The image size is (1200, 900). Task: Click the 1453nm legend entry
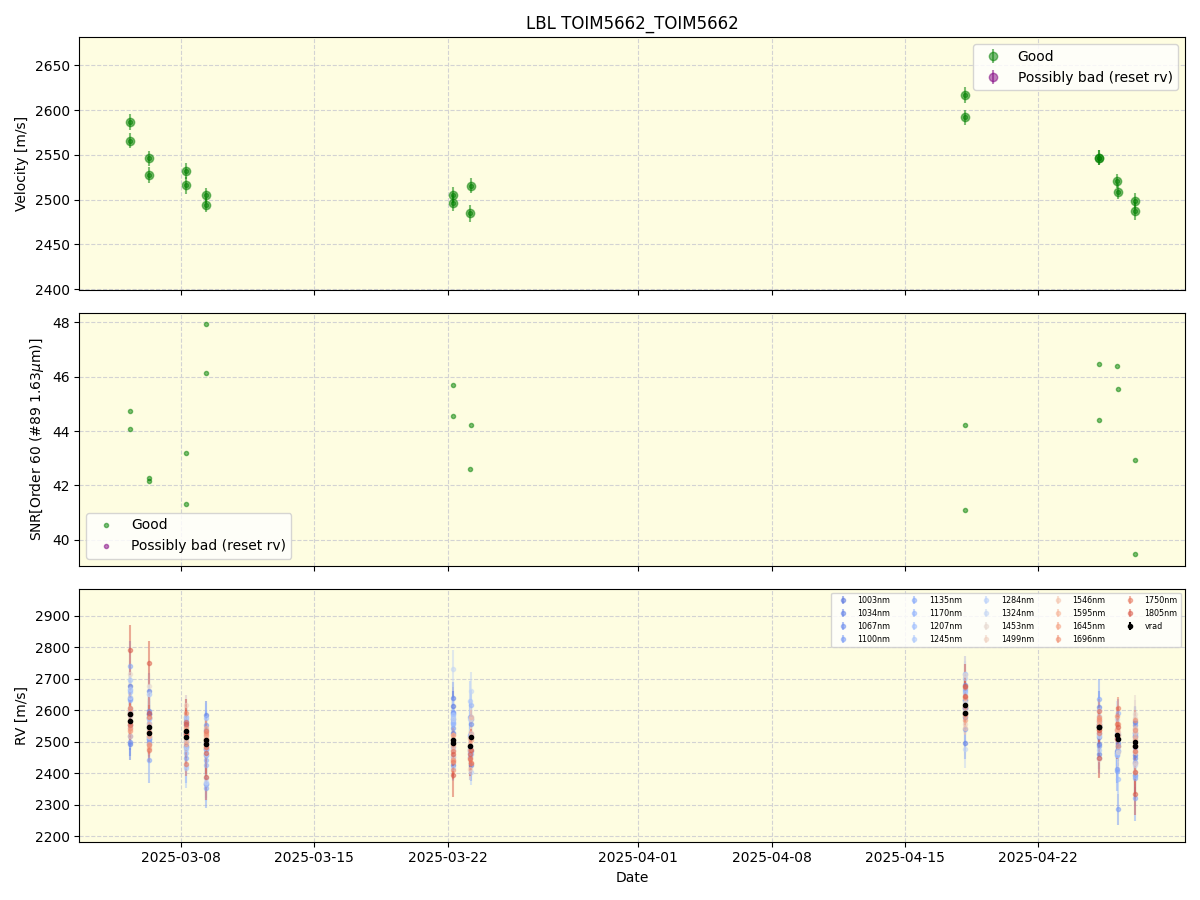[1009, 626]
